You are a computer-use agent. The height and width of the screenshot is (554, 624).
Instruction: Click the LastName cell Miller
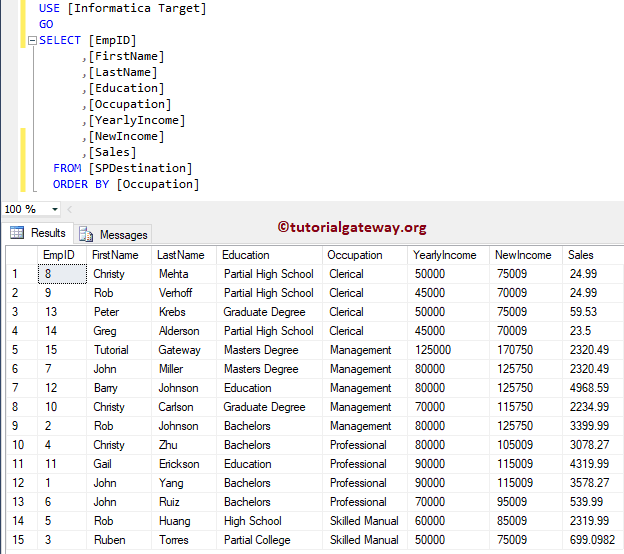(x=184, y=369)
